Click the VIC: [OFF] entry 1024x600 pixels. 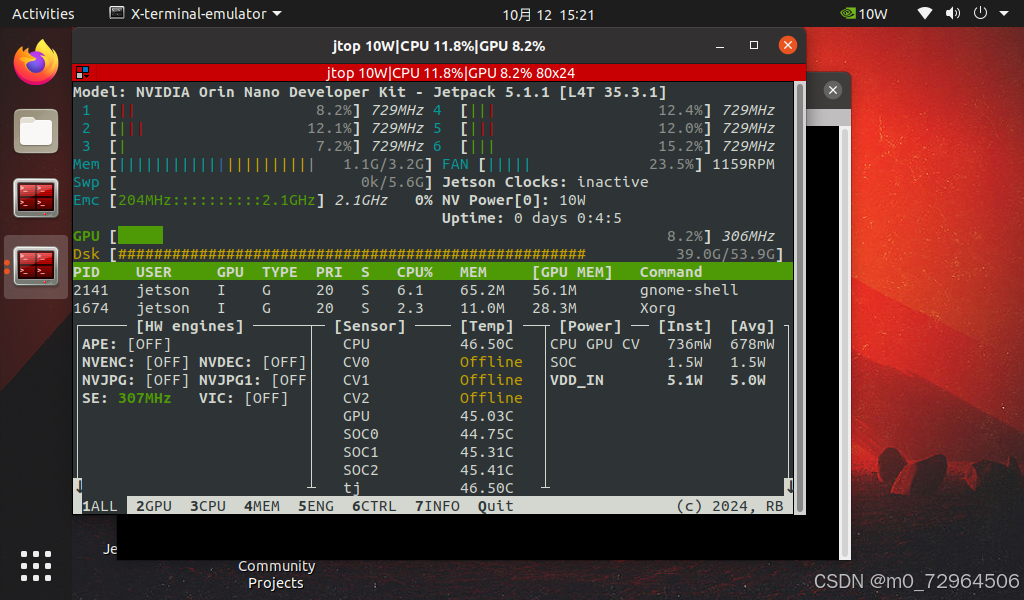point(244,398)
